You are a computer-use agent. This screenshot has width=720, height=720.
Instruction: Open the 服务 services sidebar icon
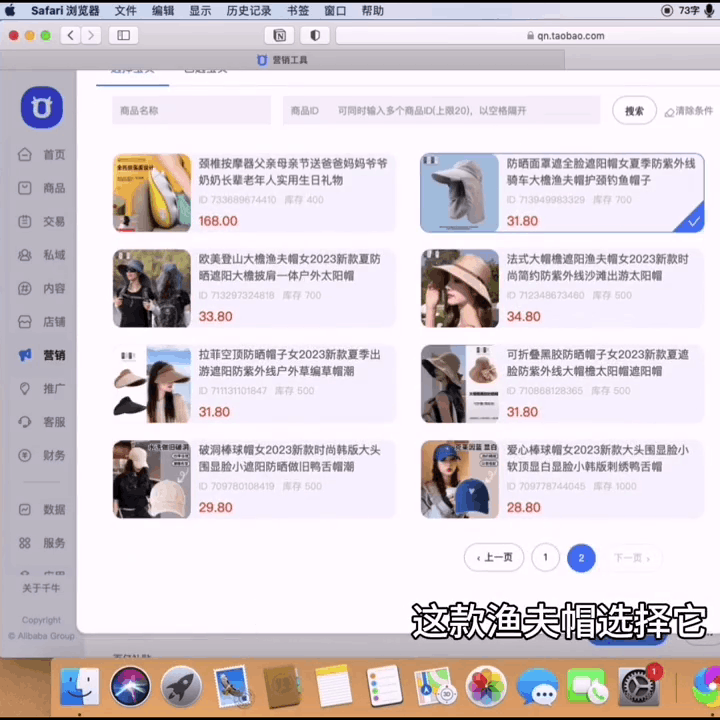(25, 543)
